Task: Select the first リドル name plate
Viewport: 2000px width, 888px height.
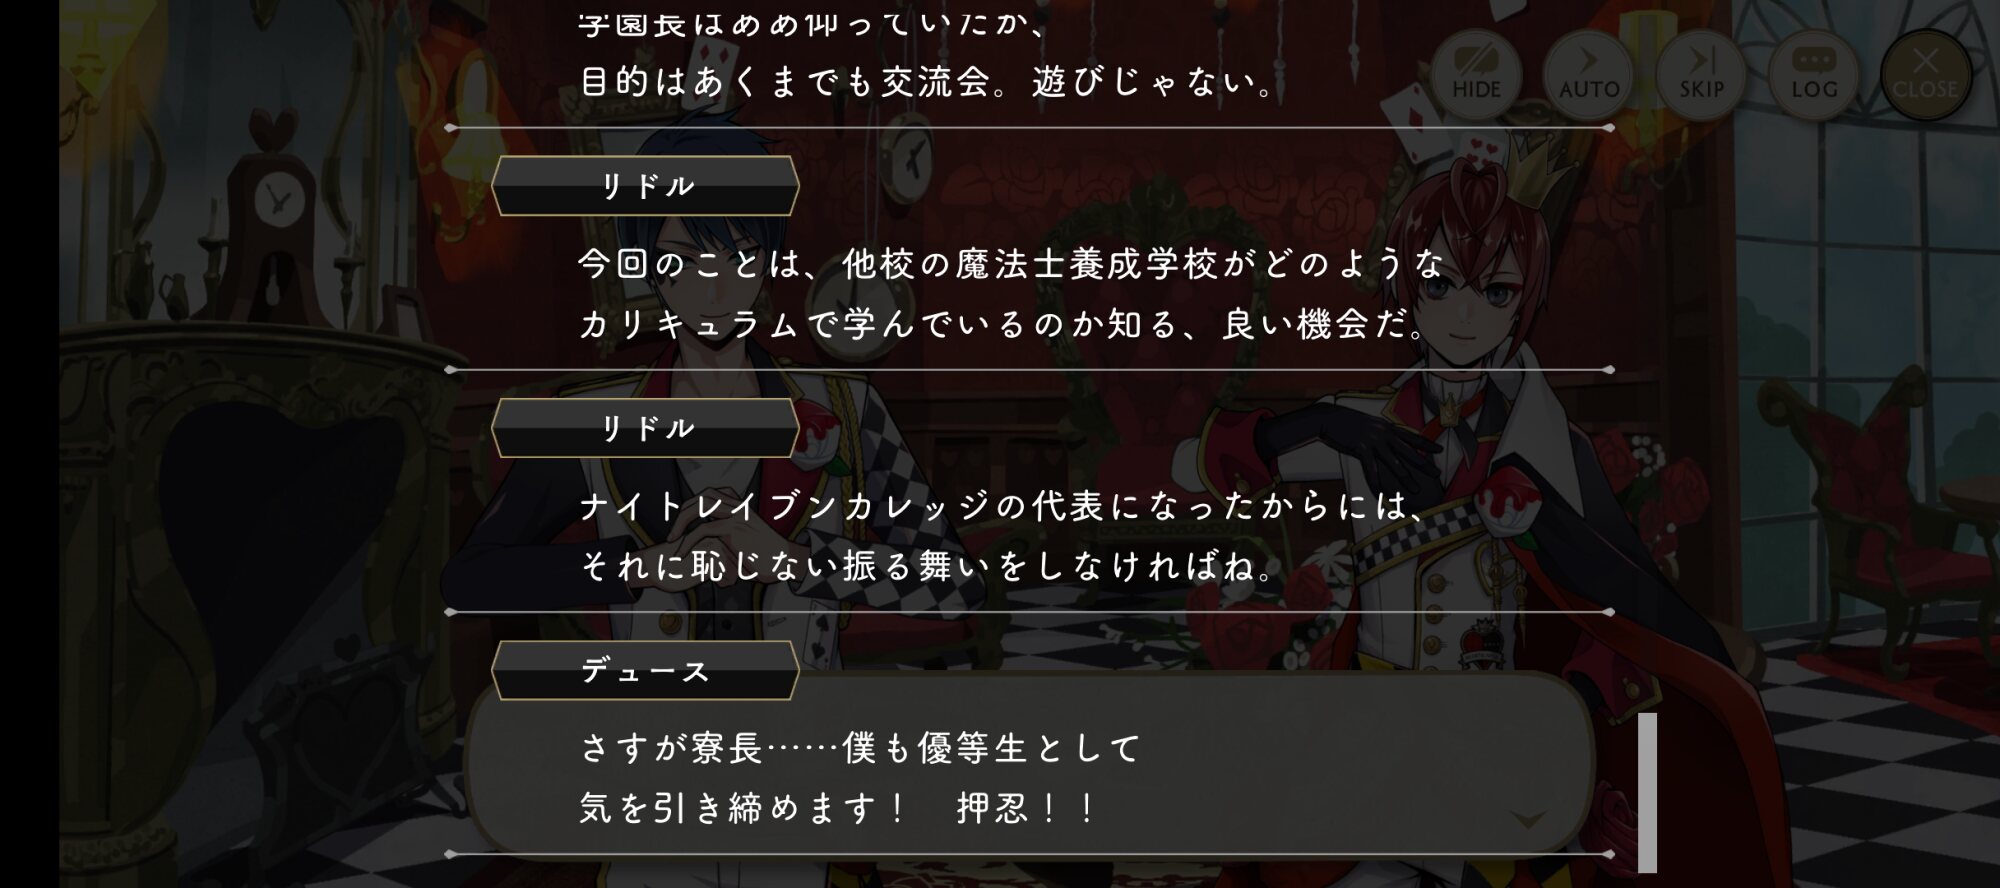Action: [645, 186]
